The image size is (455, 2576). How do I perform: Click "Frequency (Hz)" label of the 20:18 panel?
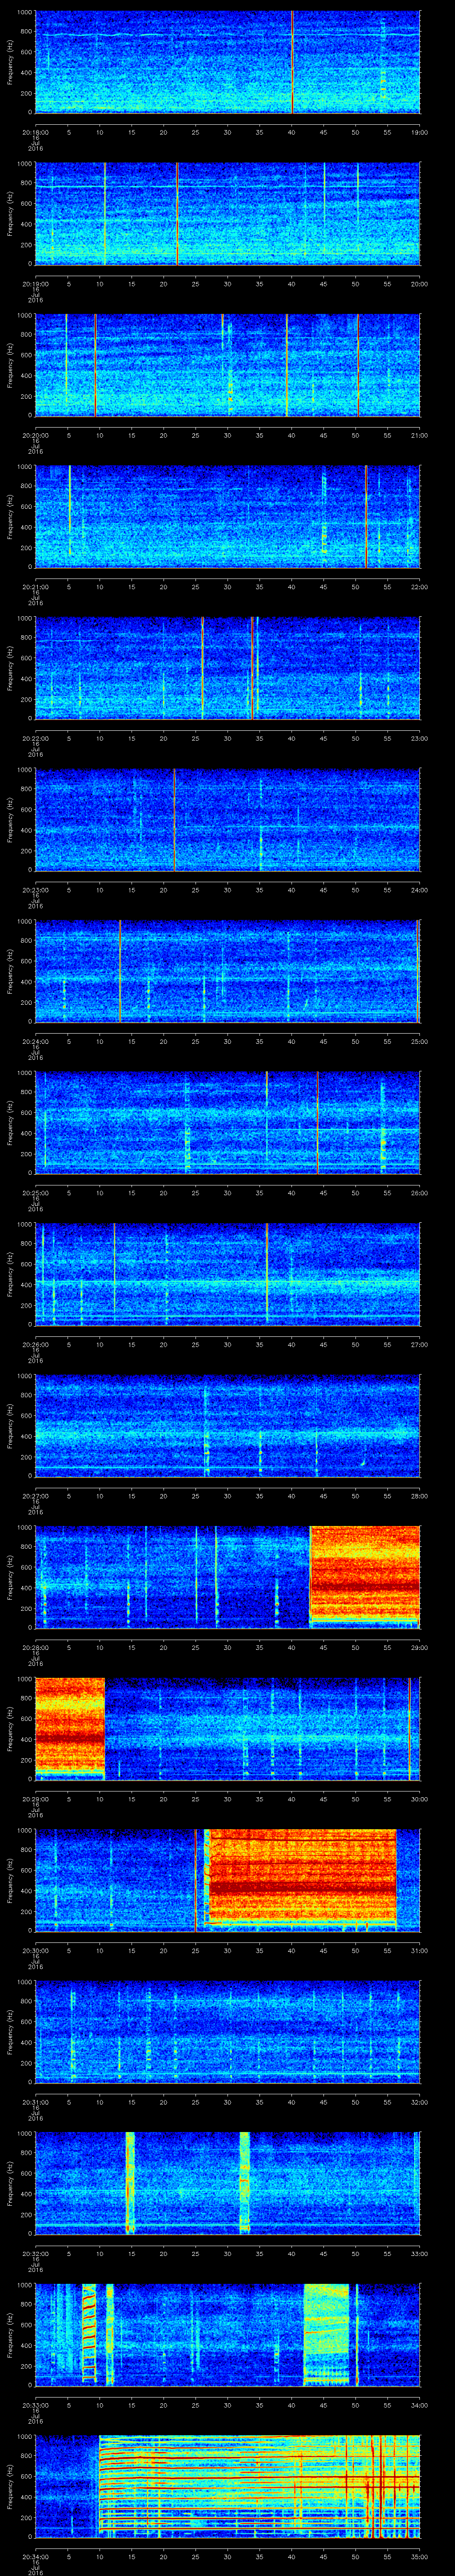(10, 62)
